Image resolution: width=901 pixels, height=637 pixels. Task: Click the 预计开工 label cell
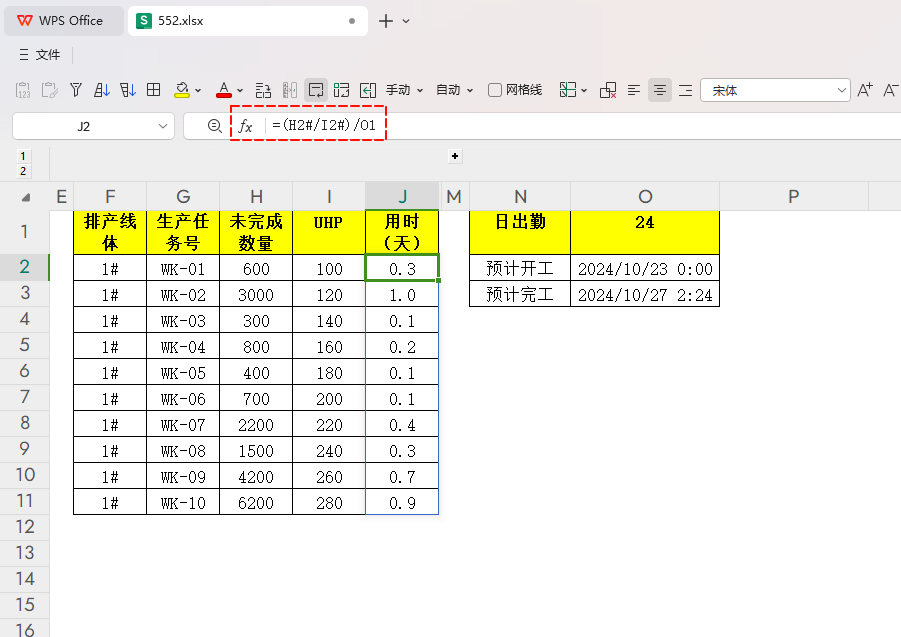[x=520, y=268]
